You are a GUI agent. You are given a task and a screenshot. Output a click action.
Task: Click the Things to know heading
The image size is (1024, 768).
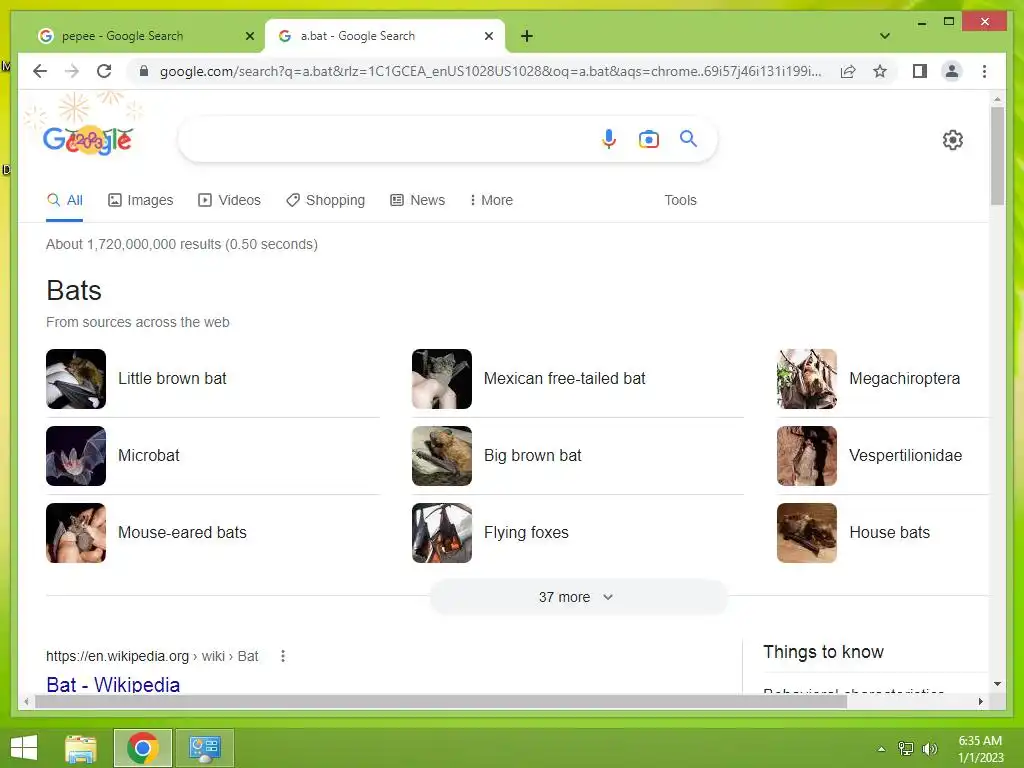823,652
